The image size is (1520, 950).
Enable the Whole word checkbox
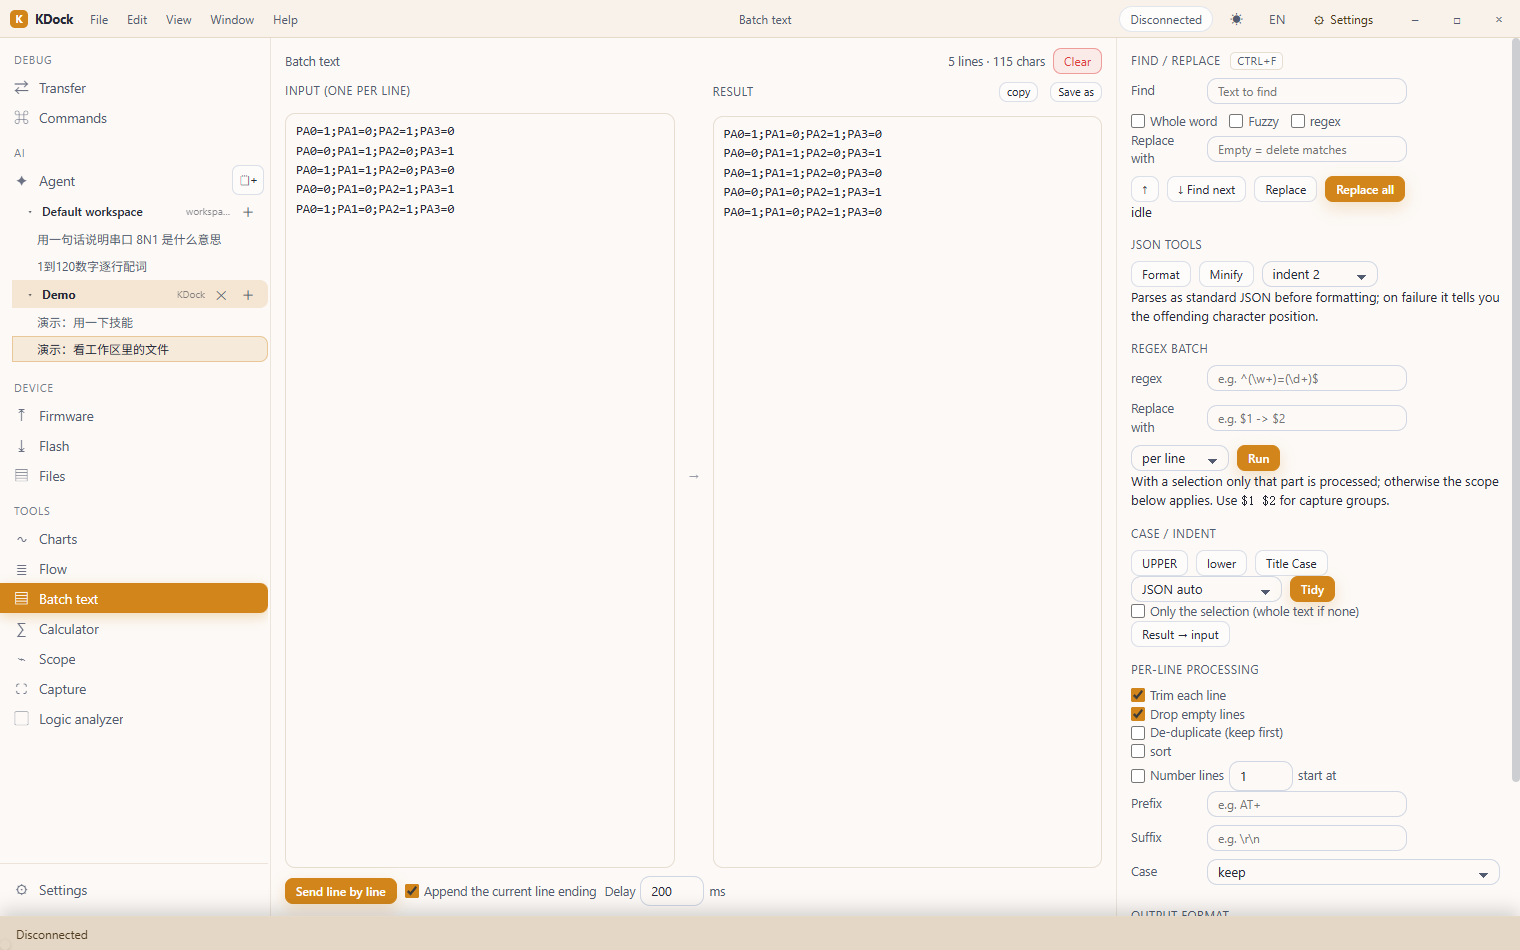(1138, 121)
